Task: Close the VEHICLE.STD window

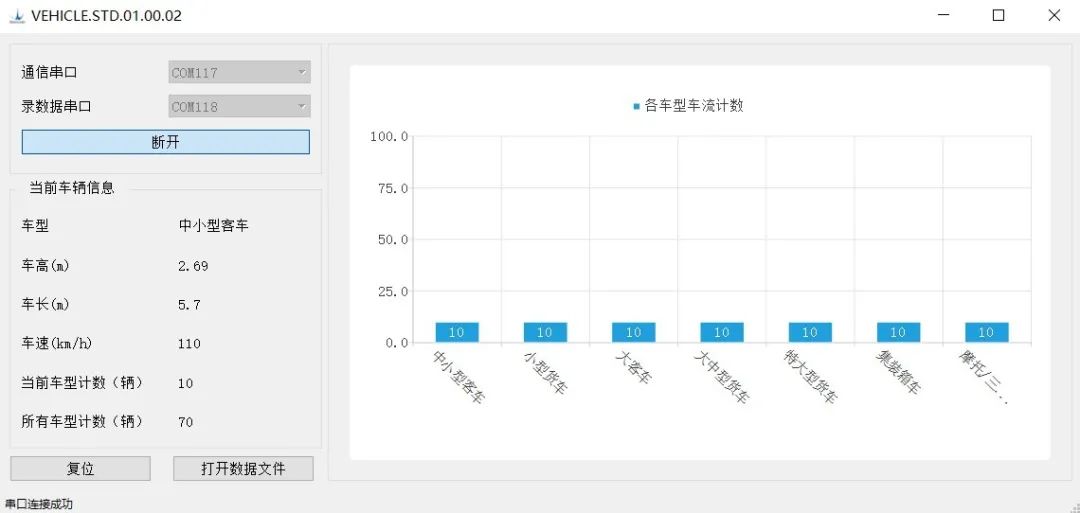Action: pos(1053,16)
